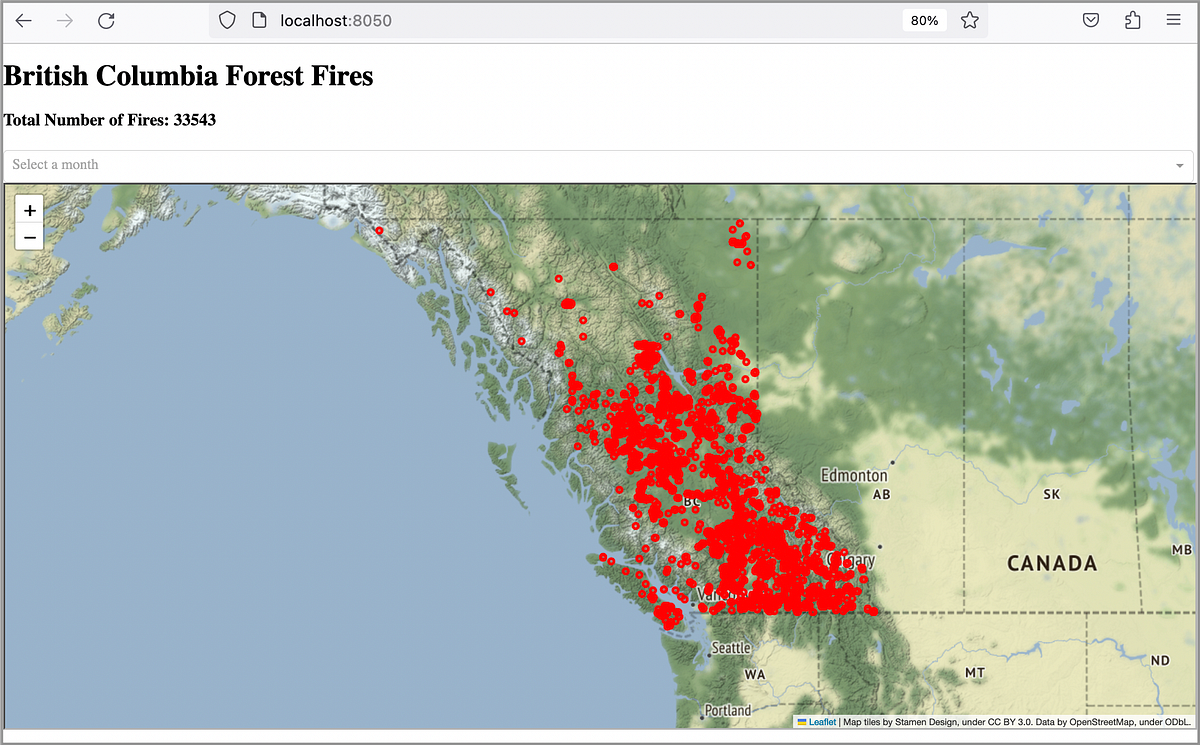Bookmark this page with the star
This screenshot has height=745, width=1200.
969,20
